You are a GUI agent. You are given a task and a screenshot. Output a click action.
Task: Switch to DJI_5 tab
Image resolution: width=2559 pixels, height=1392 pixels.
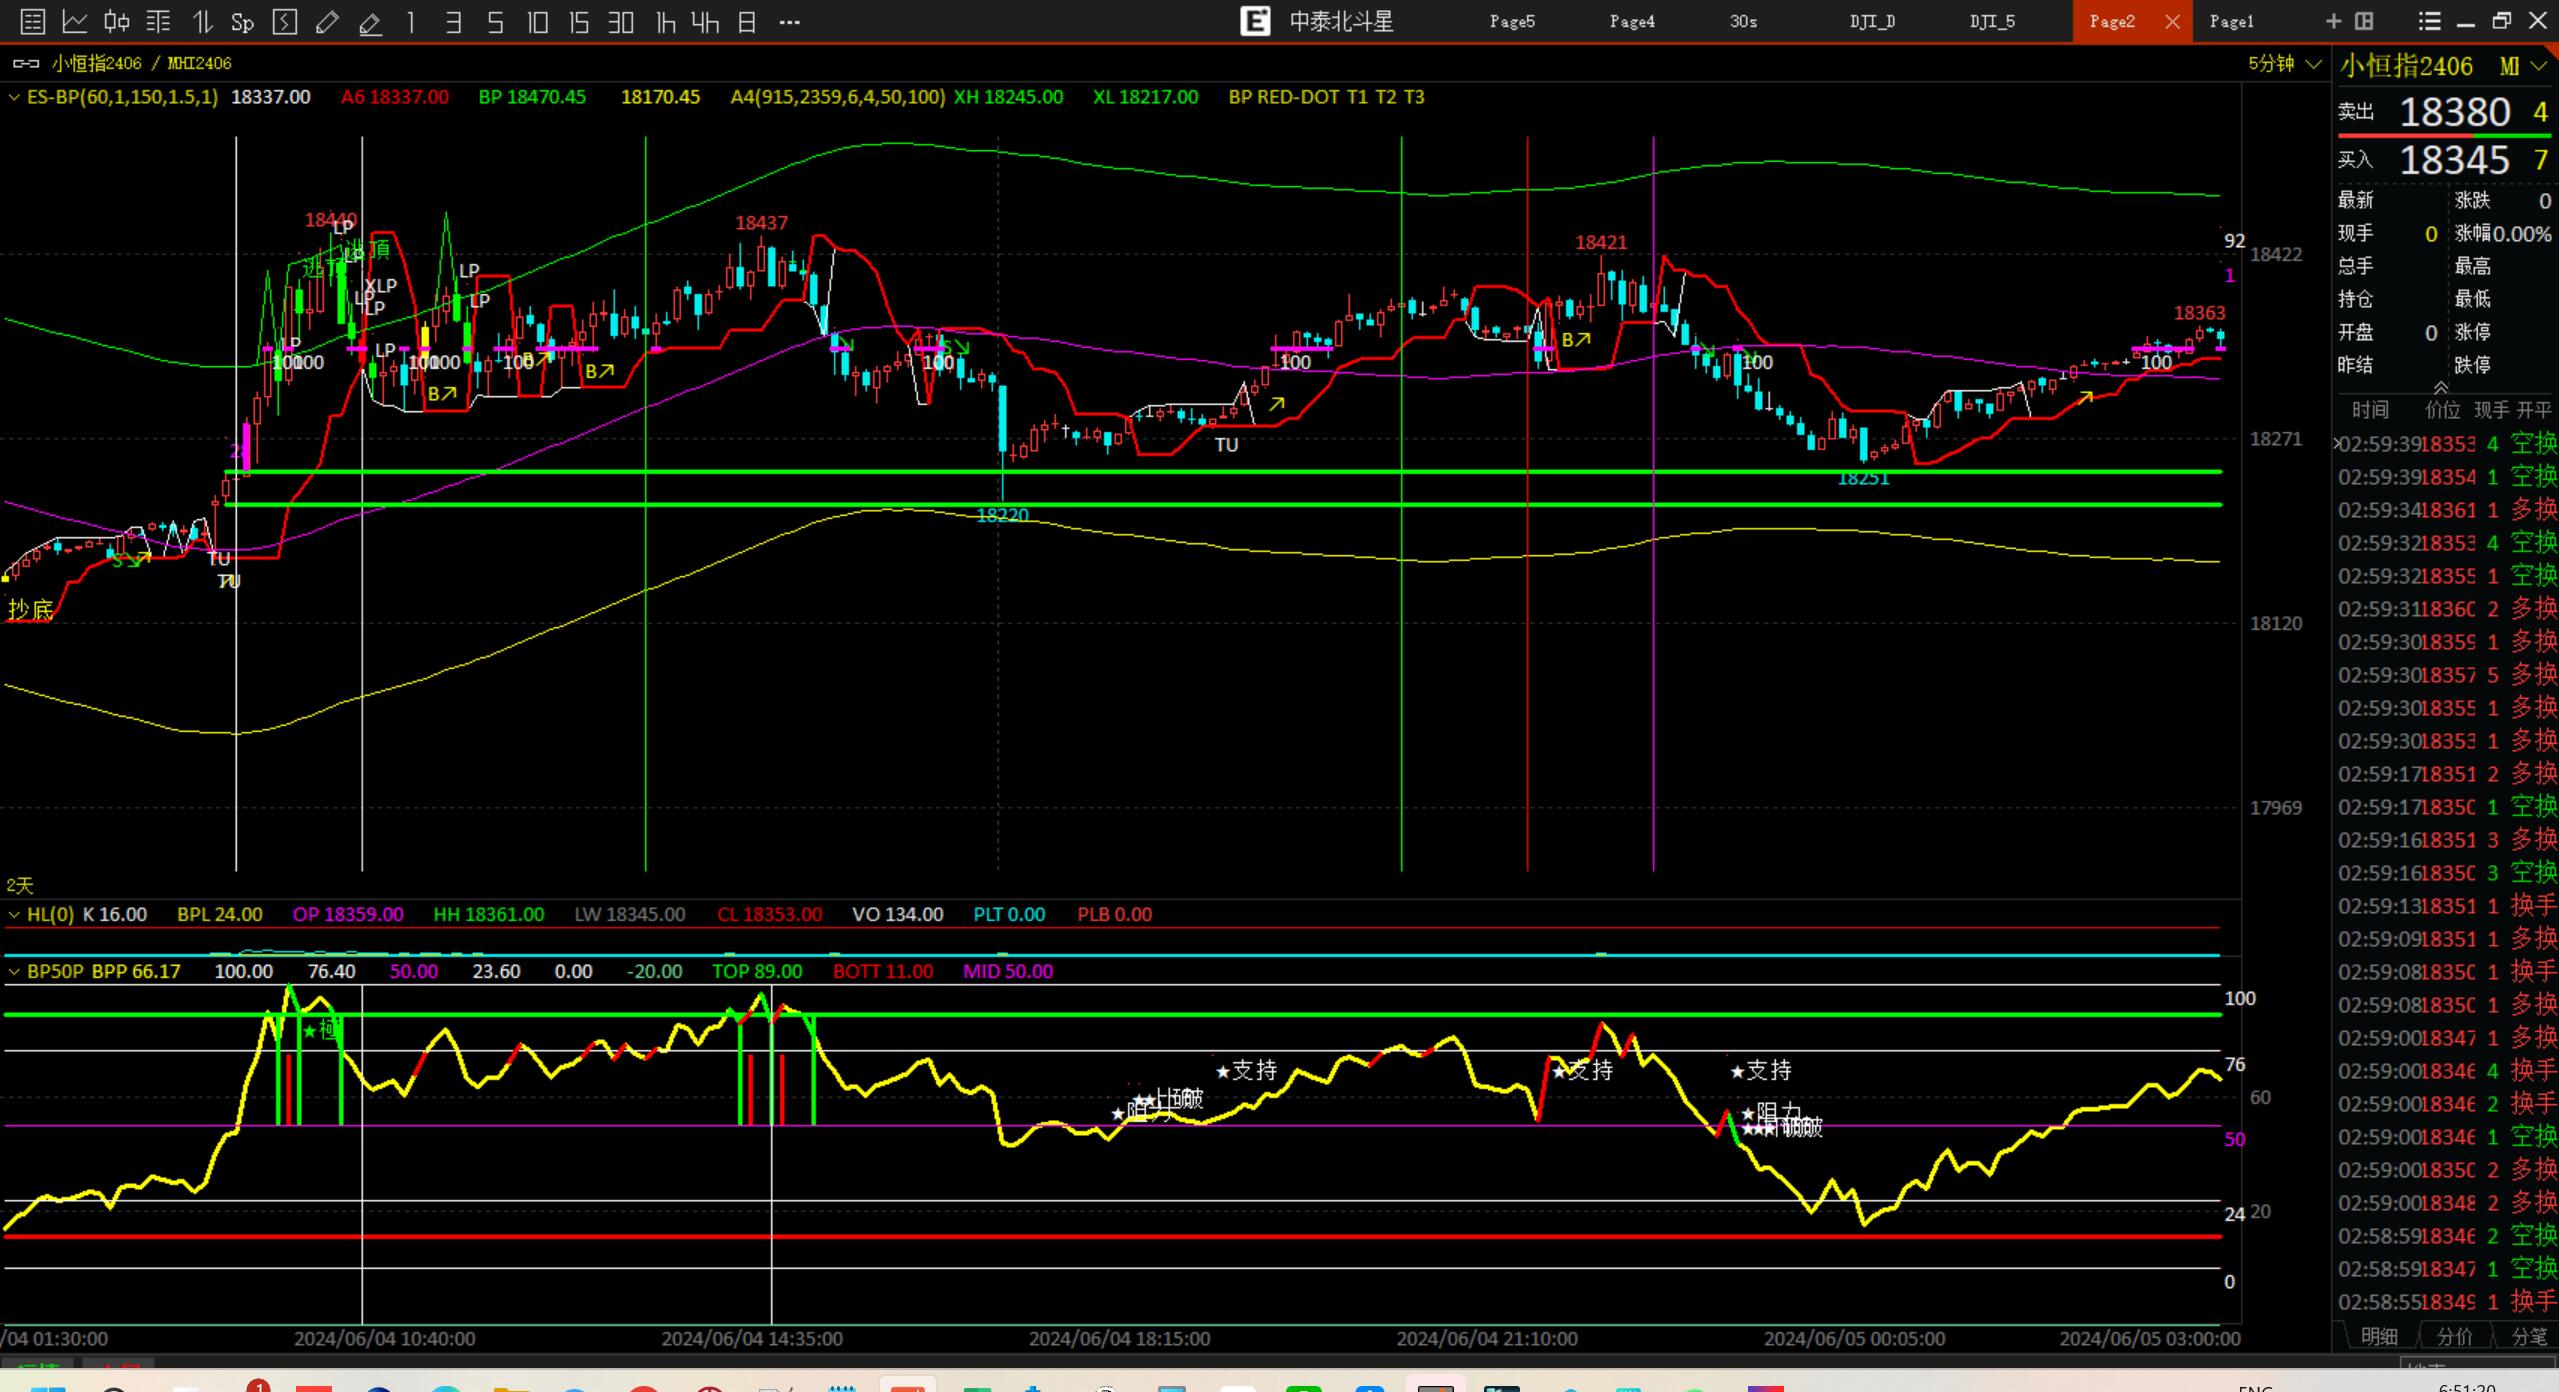tap(1992, 21)
